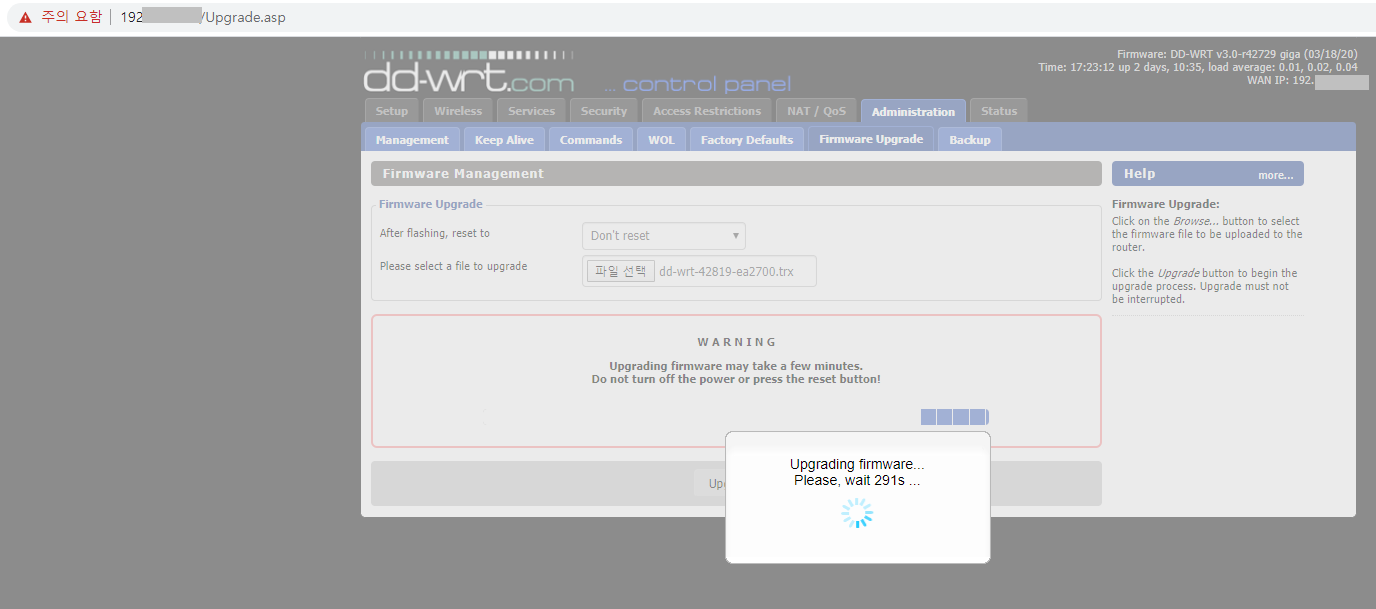
Task: Click the 파일 선택 file chooser button
Action: (621, 271)
